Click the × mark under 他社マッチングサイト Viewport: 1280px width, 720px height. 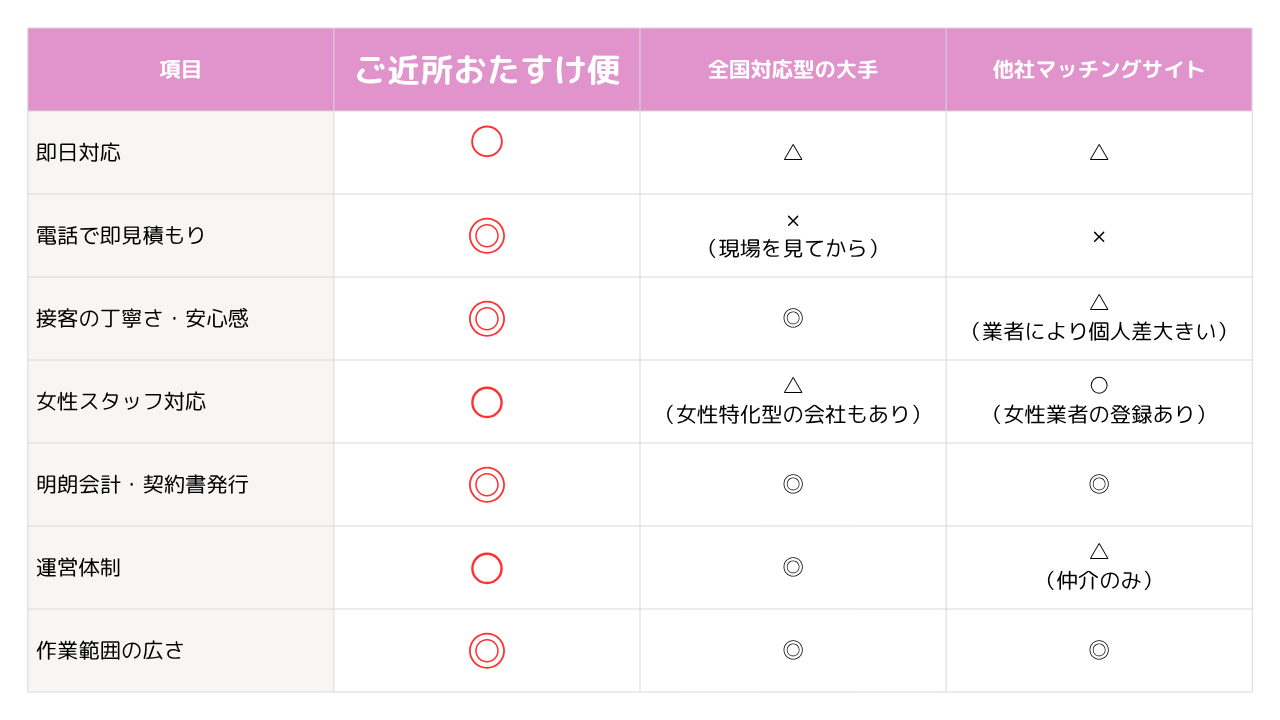click(x=1099, y=237)
